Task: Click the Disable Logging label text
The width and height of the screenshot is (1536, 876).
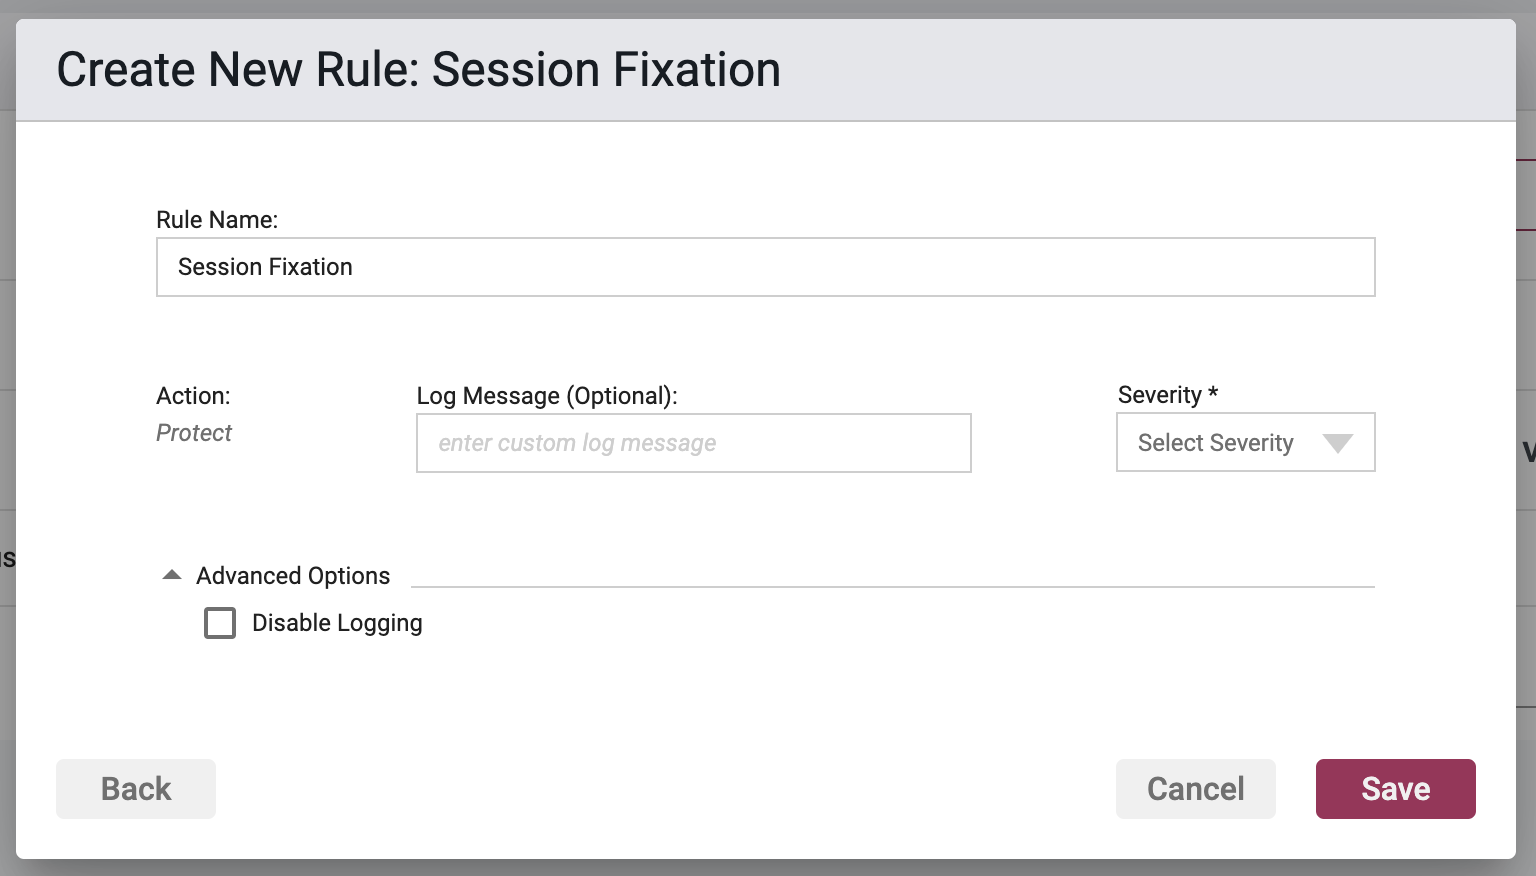Action: 337,623
